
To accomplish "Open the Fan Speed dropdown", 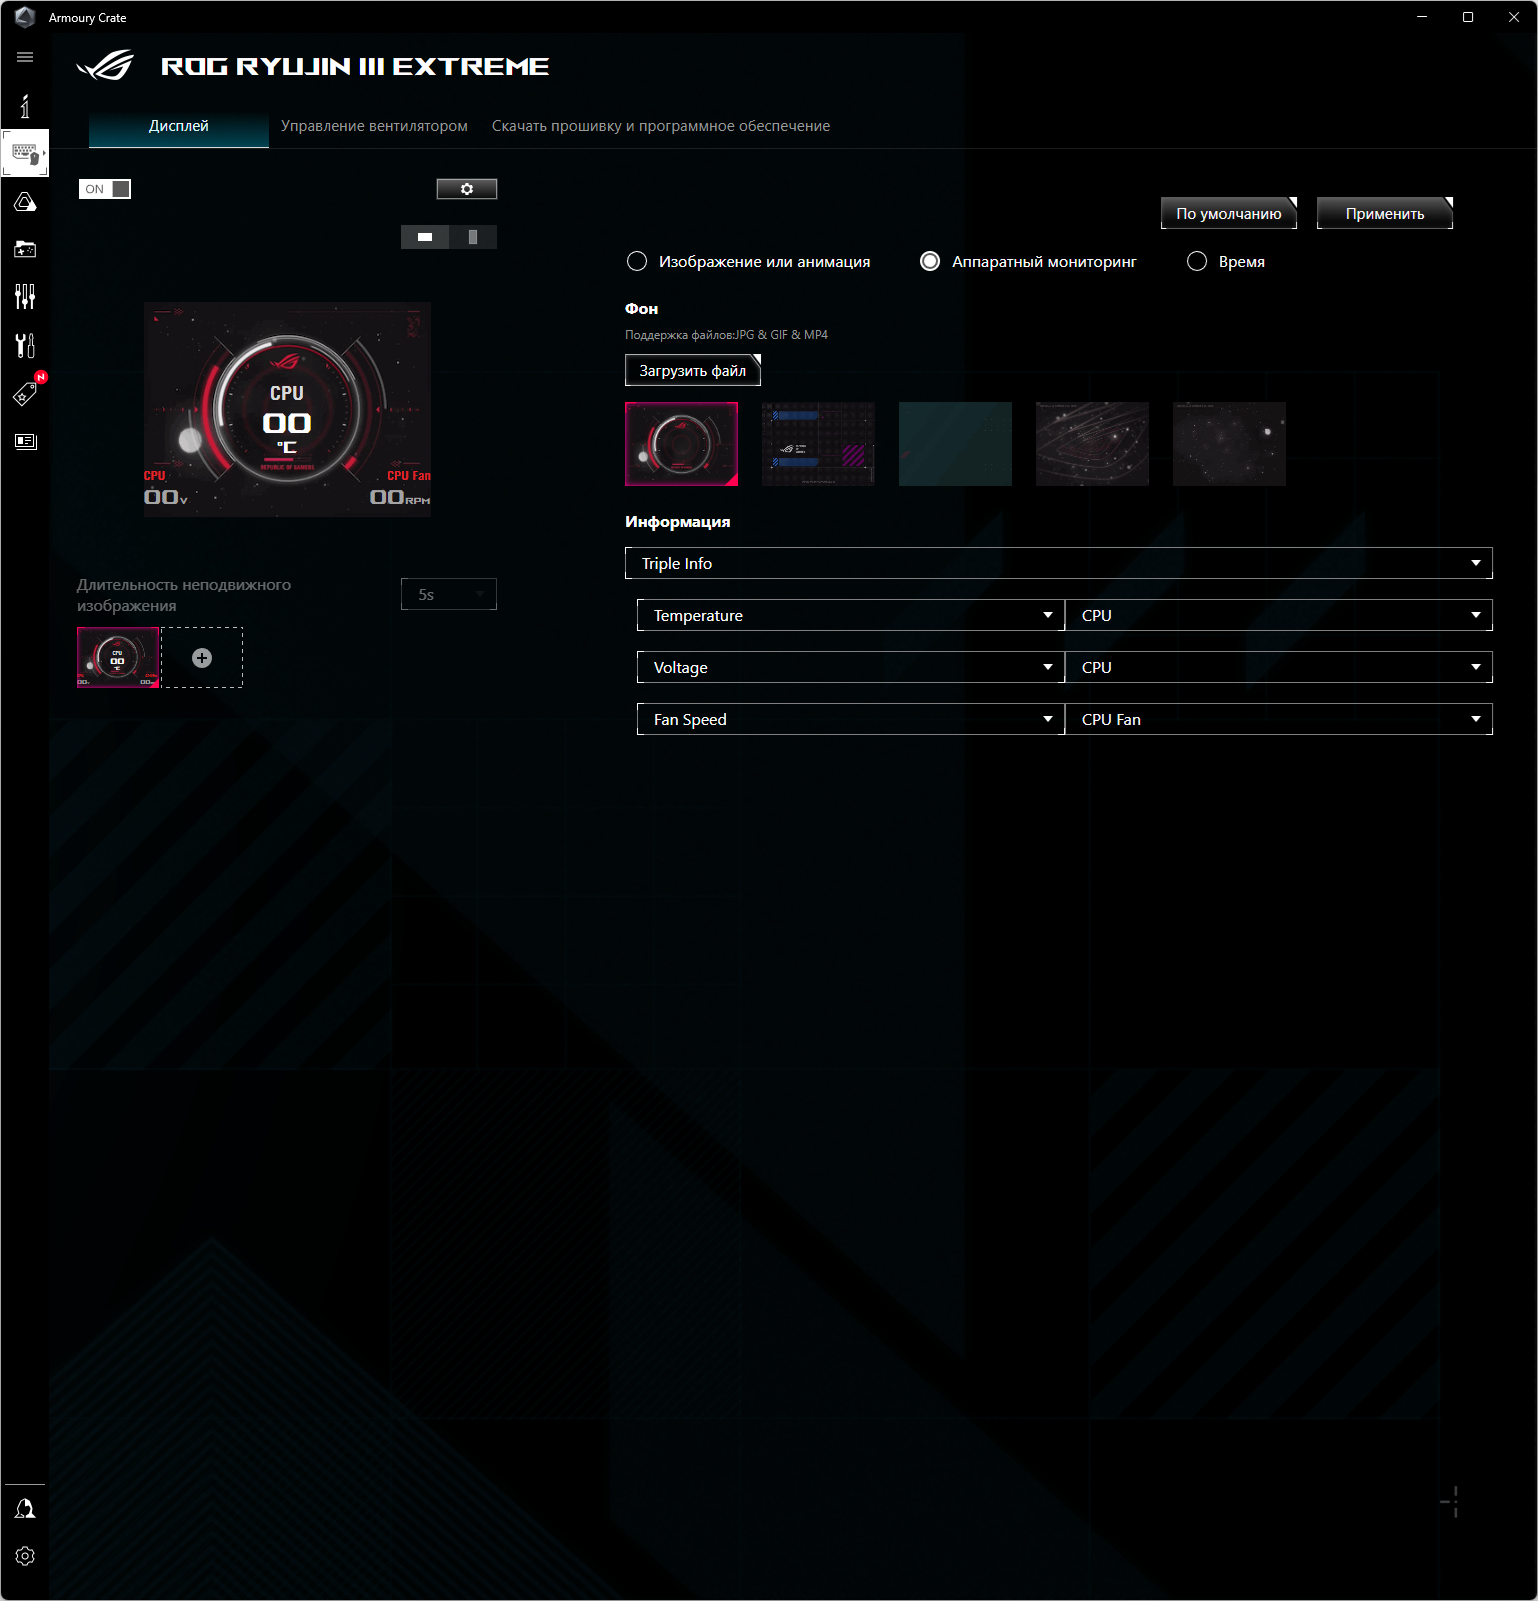I will (x=851, y=719).
